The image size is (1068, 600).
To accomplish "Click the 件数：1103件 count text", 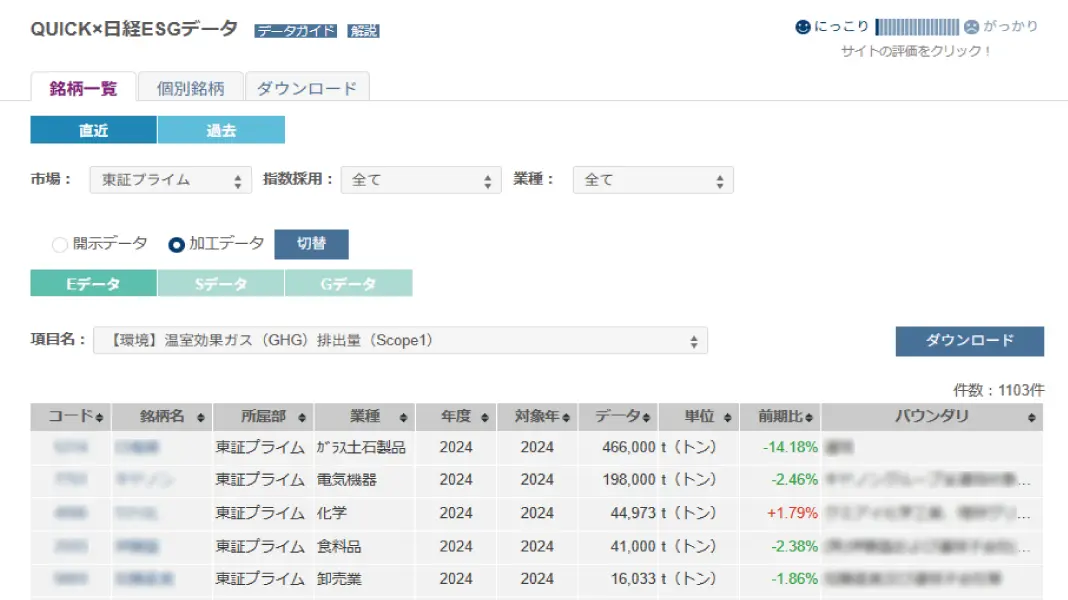I will coord(999,390).
